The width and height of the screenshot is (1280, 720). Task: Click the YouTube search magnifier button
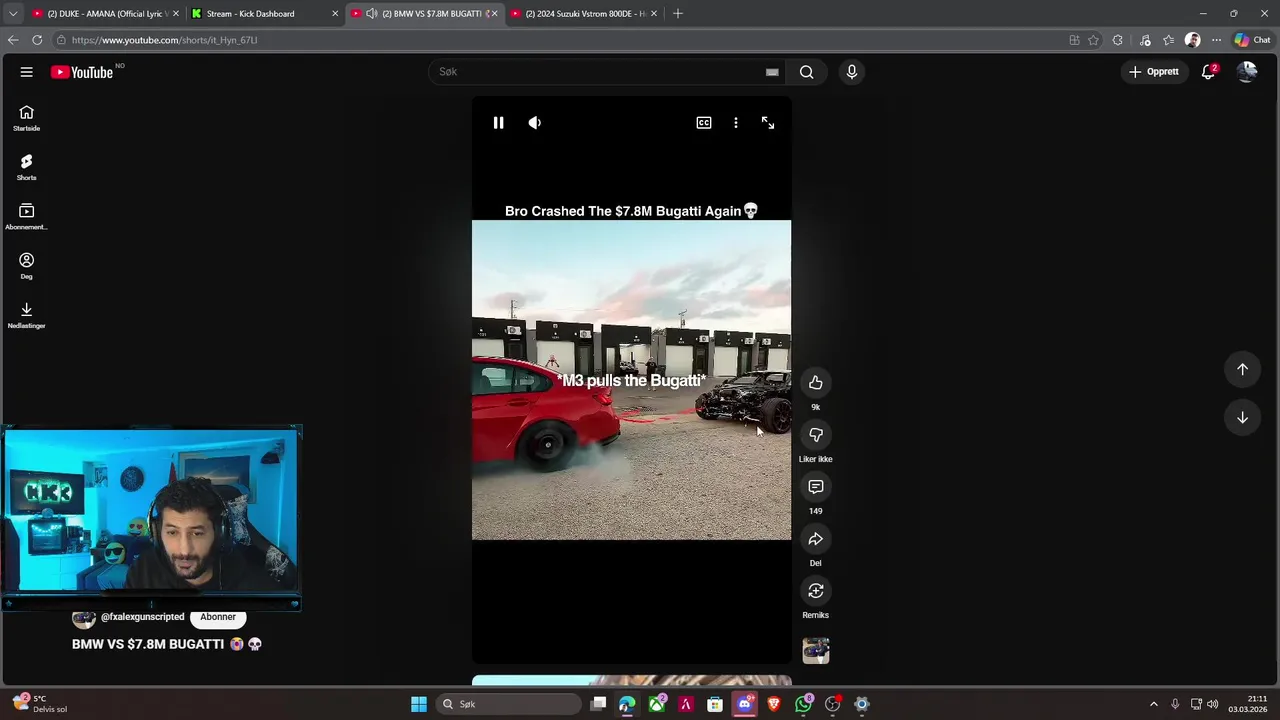click(806, 72)
